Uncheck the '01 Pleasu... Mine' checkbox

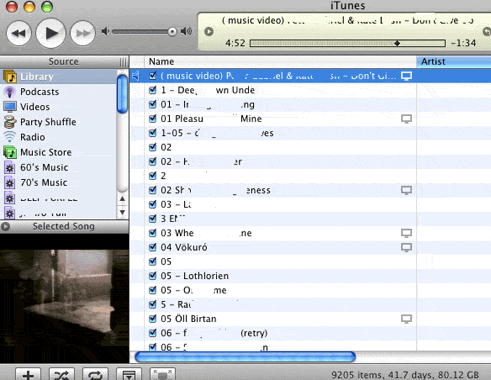point(153,118)
